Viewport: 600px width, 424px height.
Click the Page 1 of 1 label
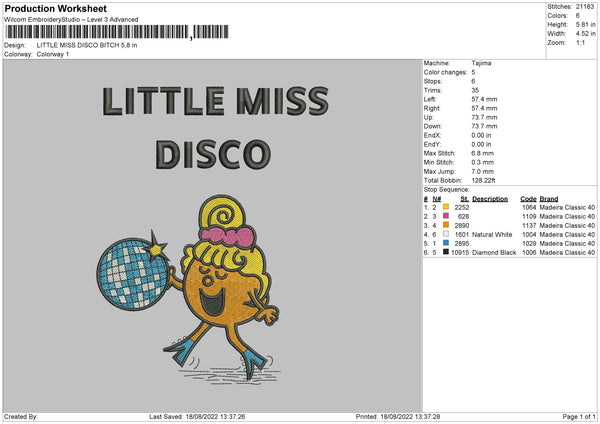click(x=579, y=417)
